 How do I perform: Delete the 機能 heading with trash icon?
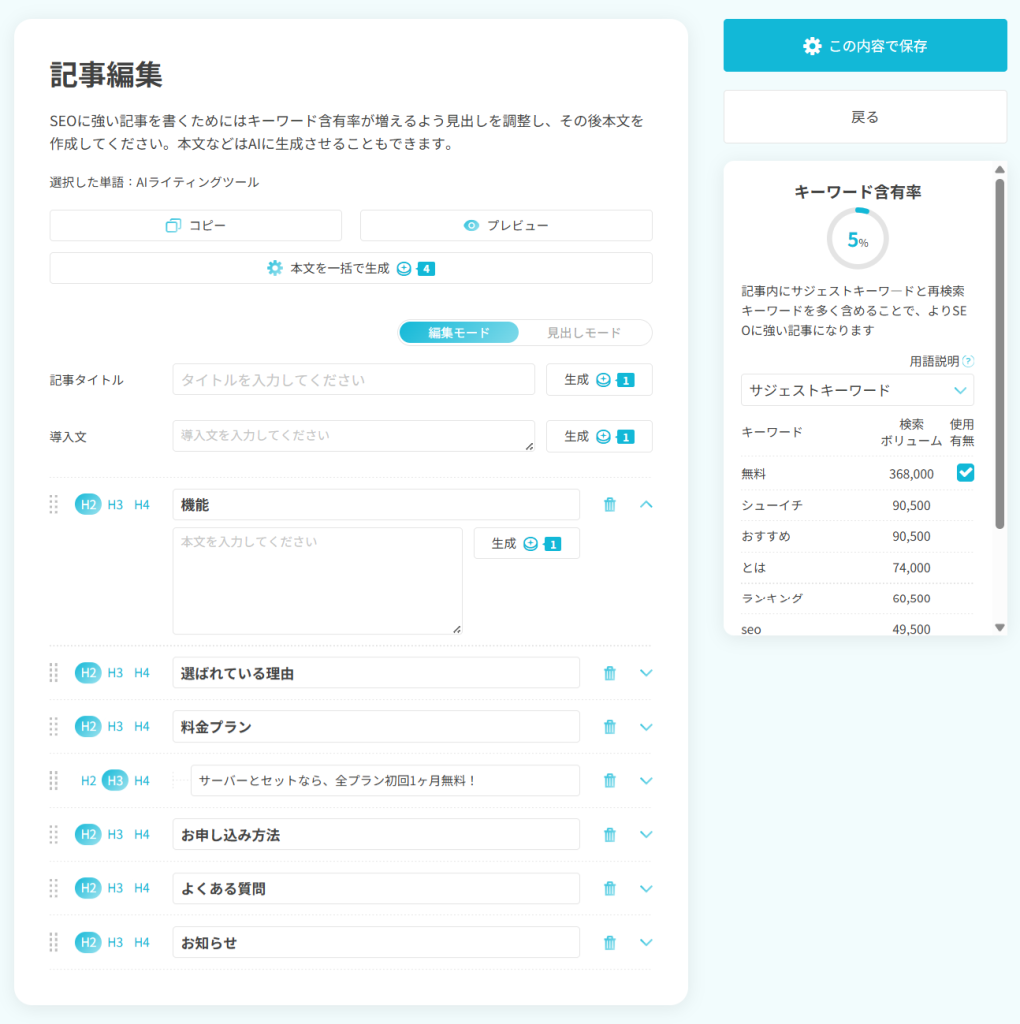tap(609, 505)
